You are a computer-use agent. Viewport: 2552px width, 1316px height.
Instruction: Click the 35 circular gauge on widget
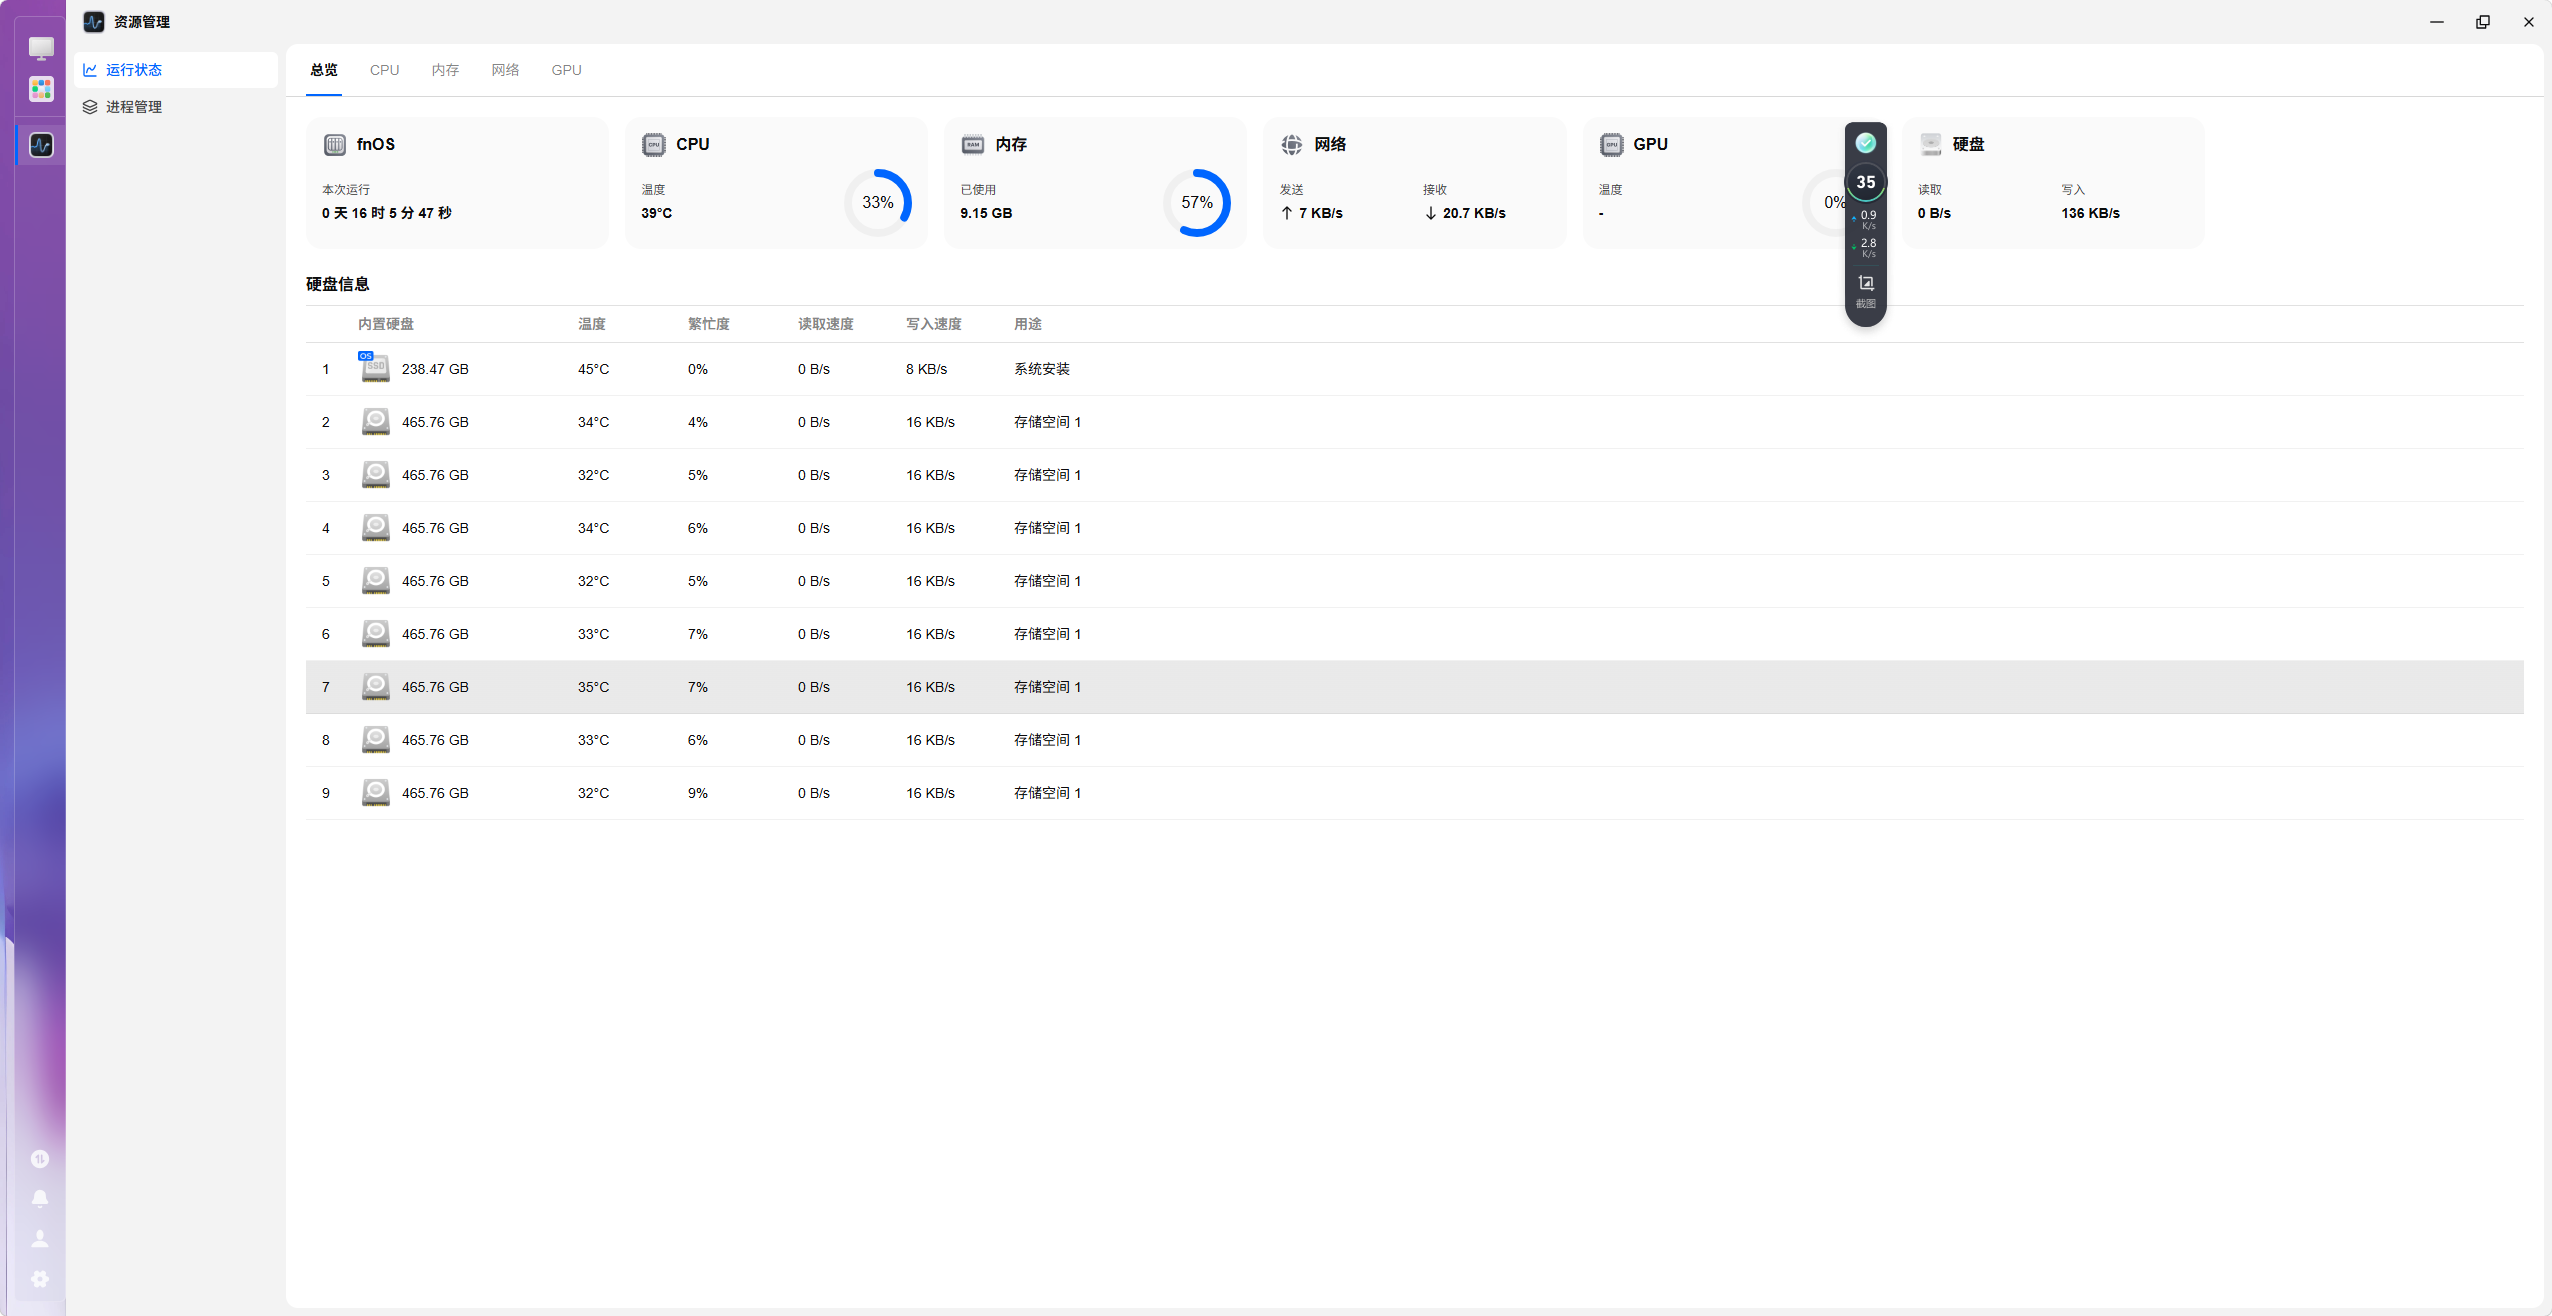(x=1866, y=182)
